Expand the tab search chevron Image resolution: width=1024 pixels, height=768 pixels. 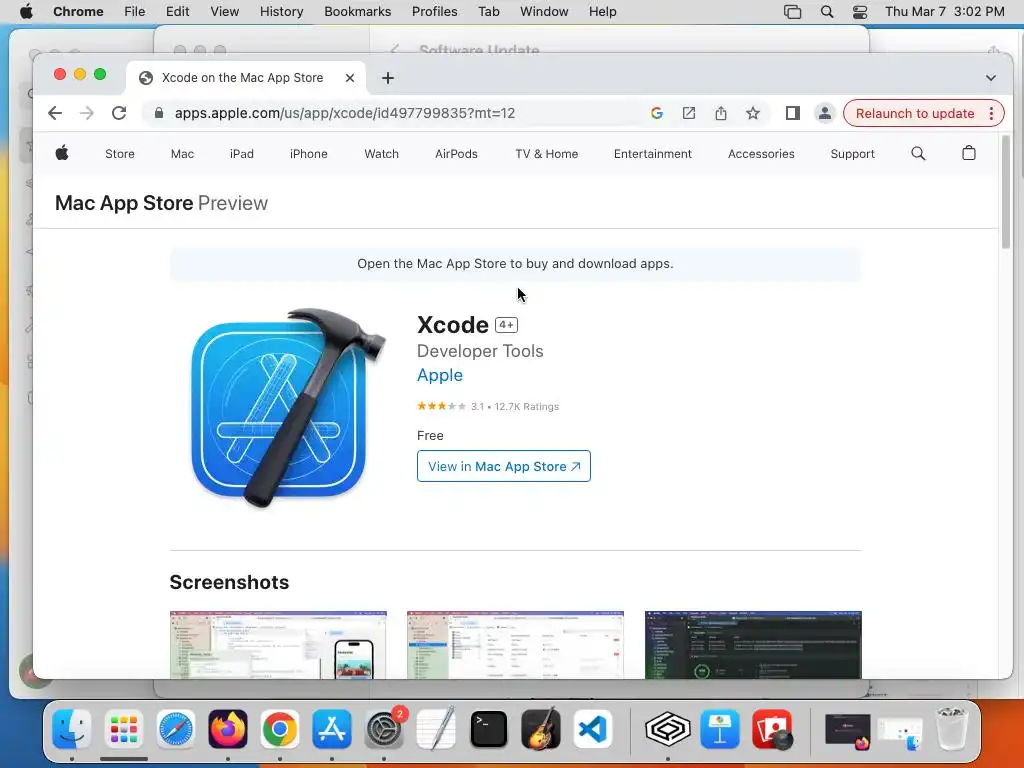[x=991, y=78]
